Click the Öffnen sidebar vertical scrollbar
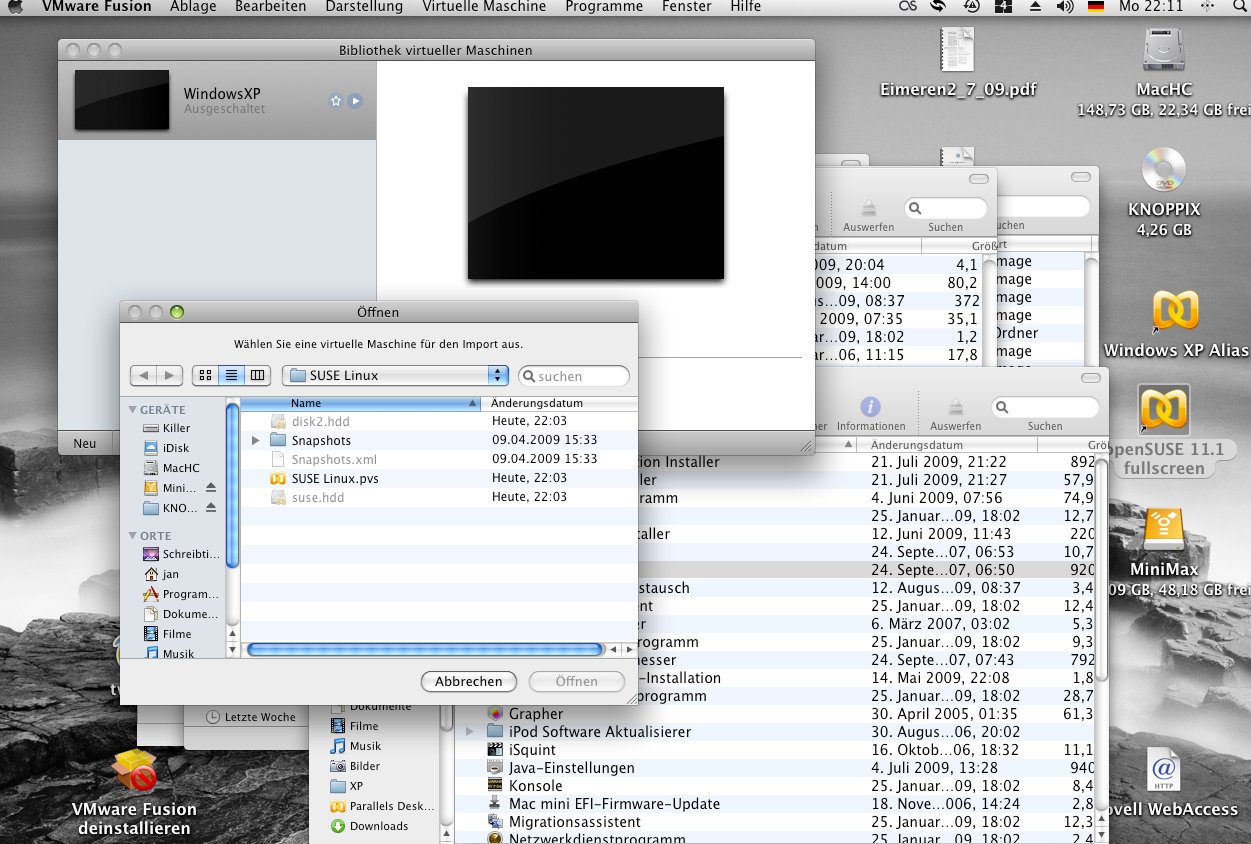The image size is (1251, 844). (232, 487)
